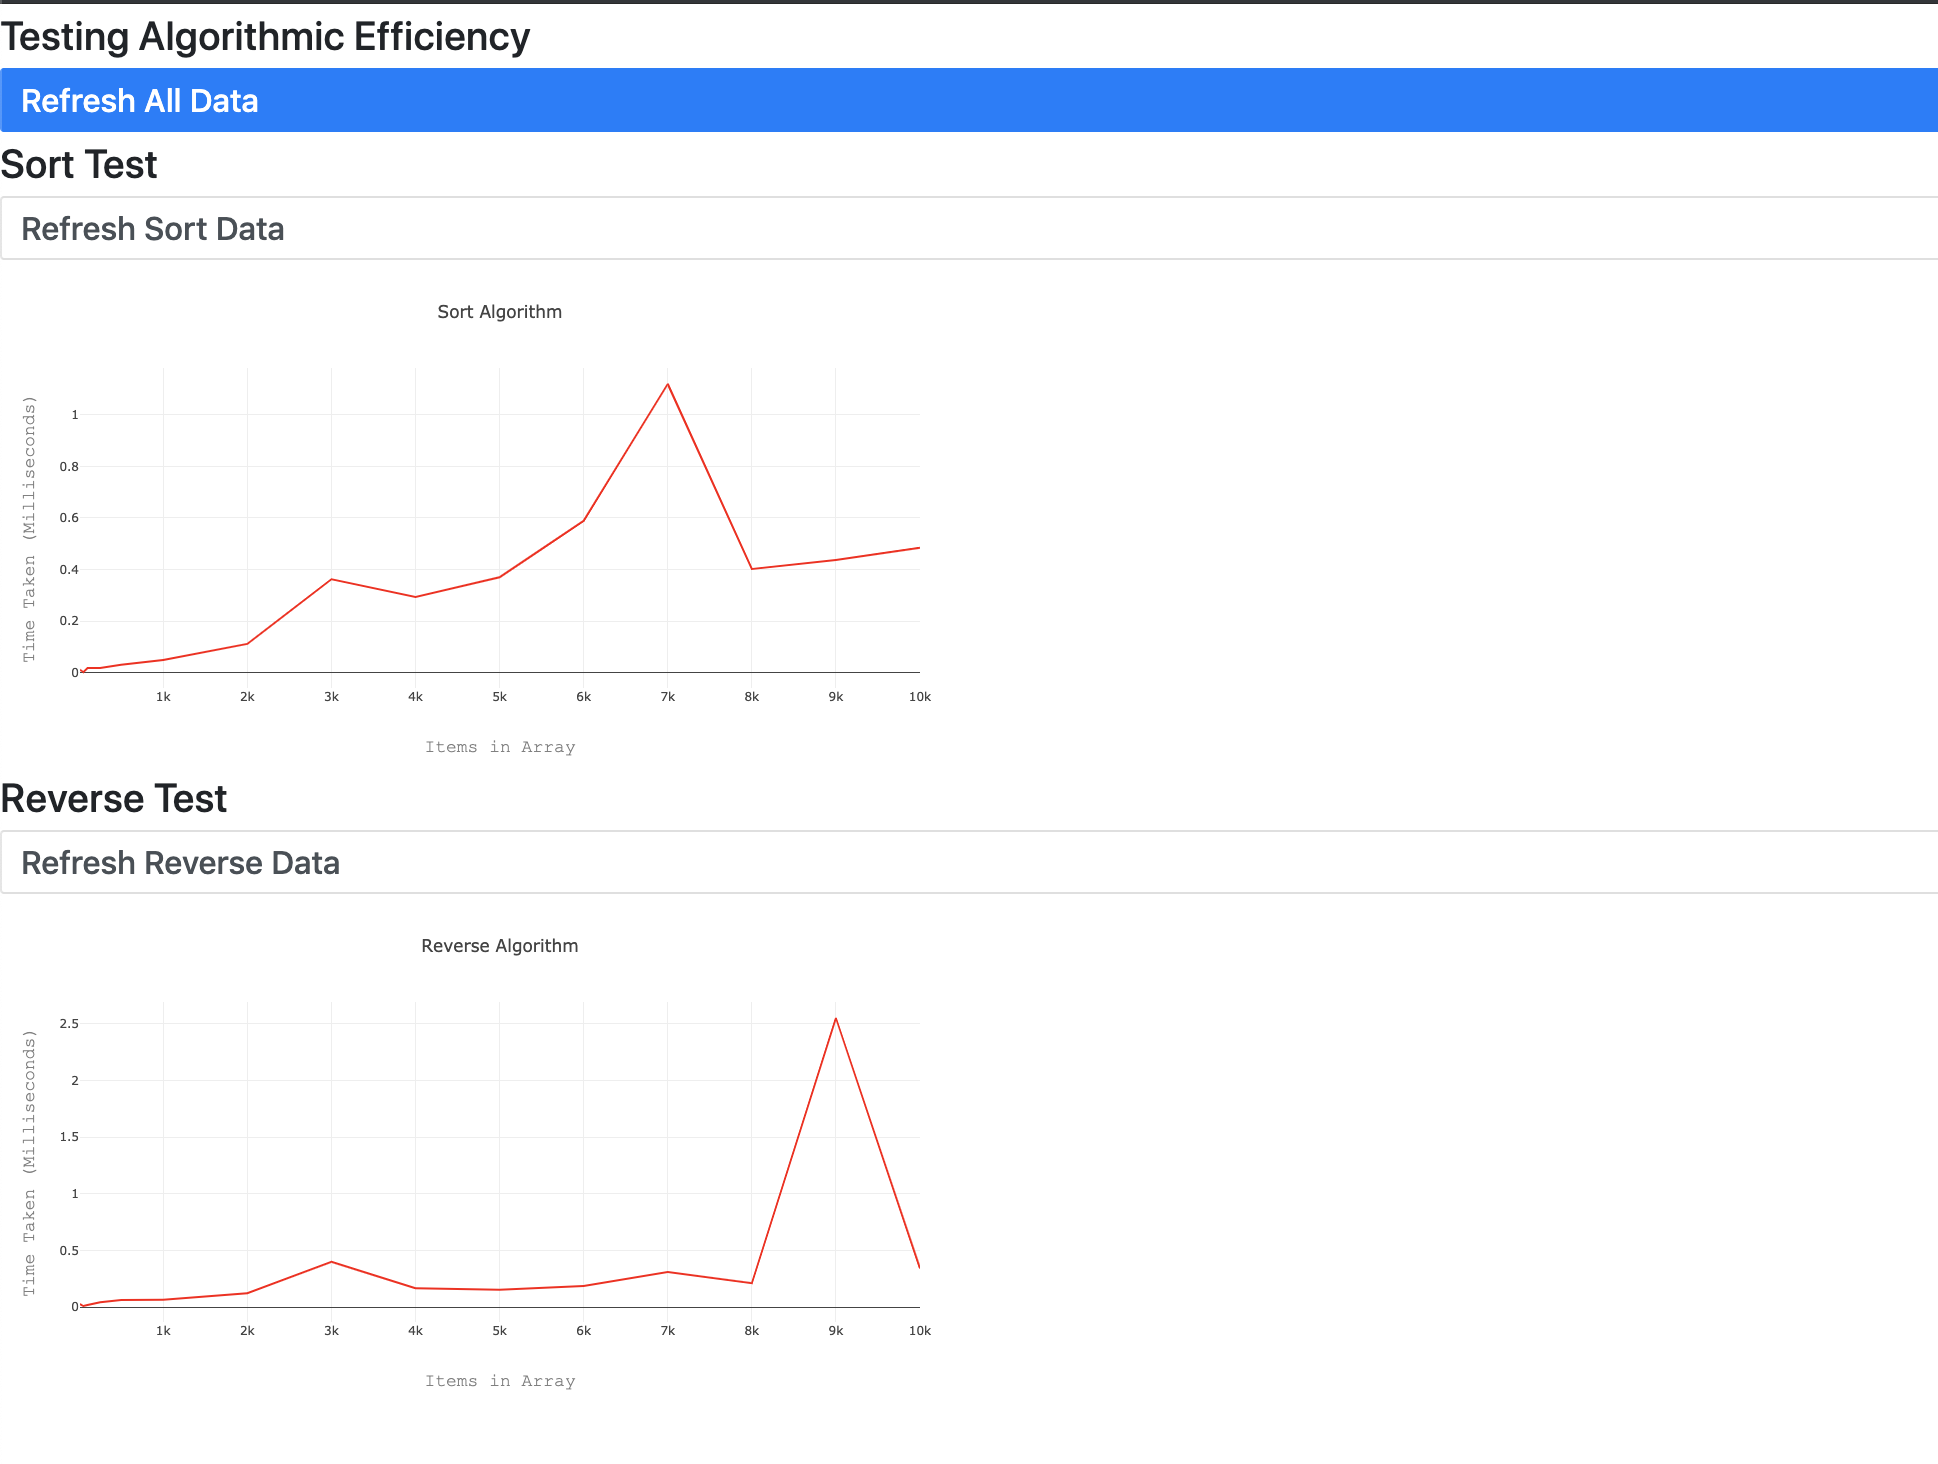Click the Sort Test heading
1938x1464 pixels.
(x=79, y=165)
